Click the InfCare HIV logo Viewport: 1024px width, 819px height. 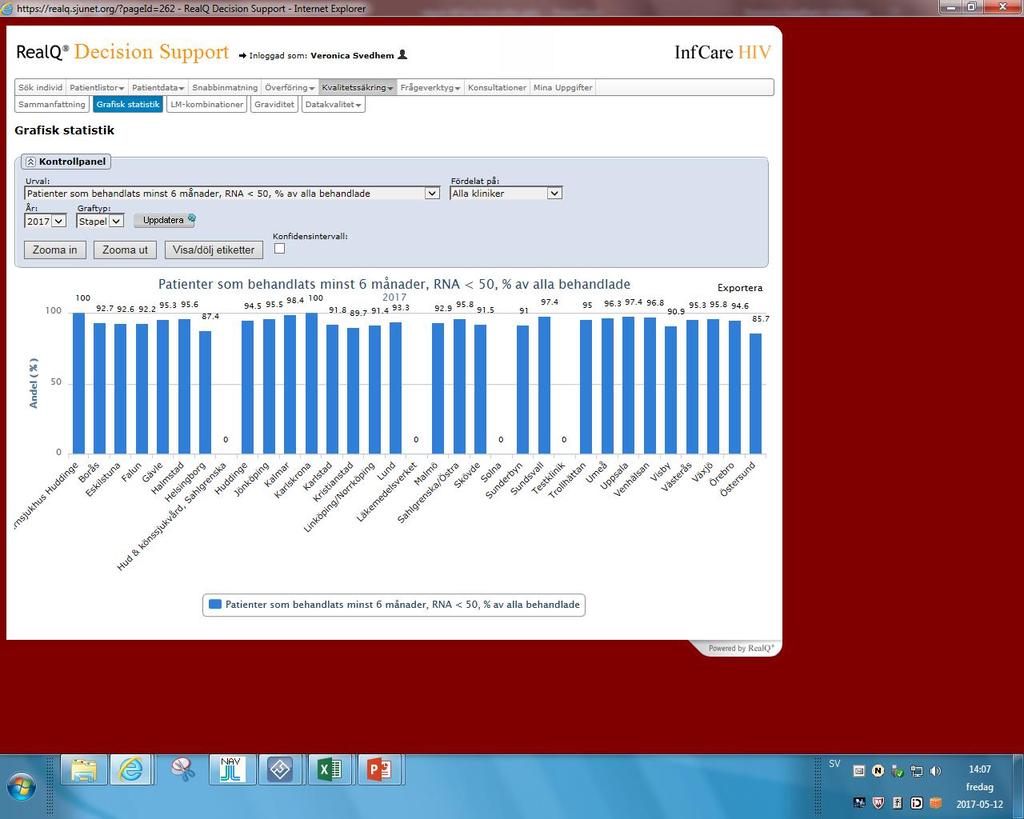point(722,52)
